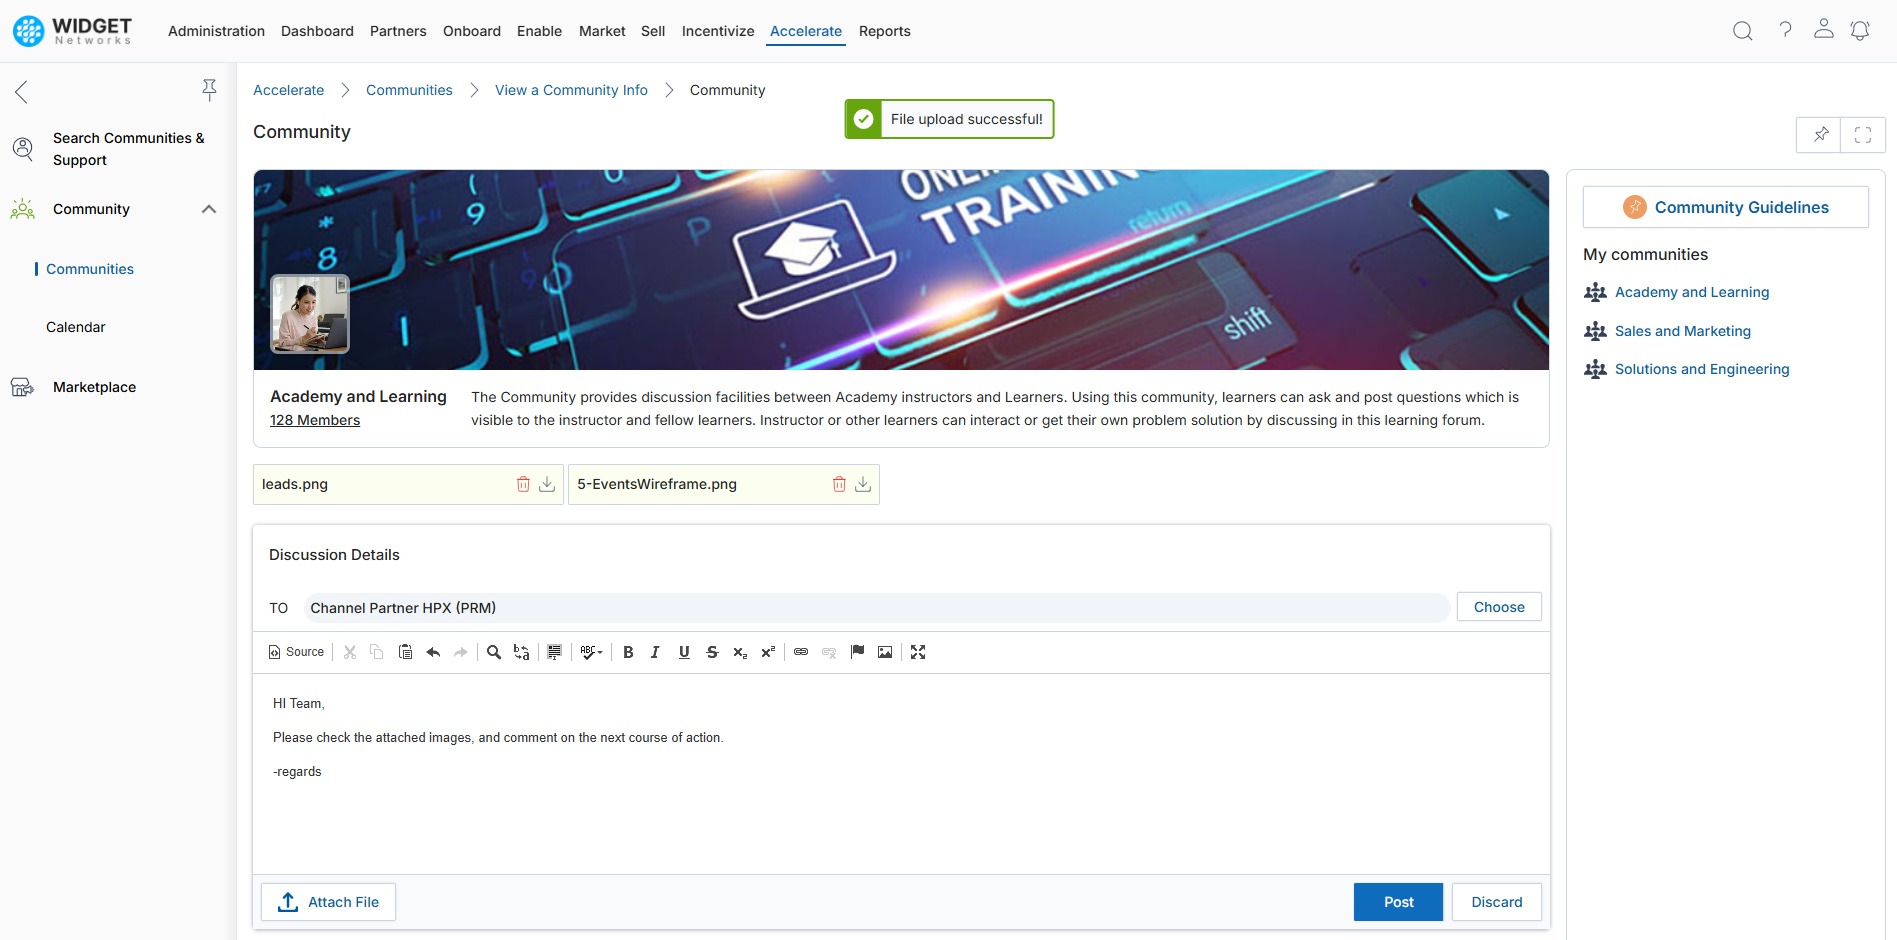The height and width of the screenshot is (940, 1897).
Task: Delete the leads.png attachment
Action: [523, 484]
